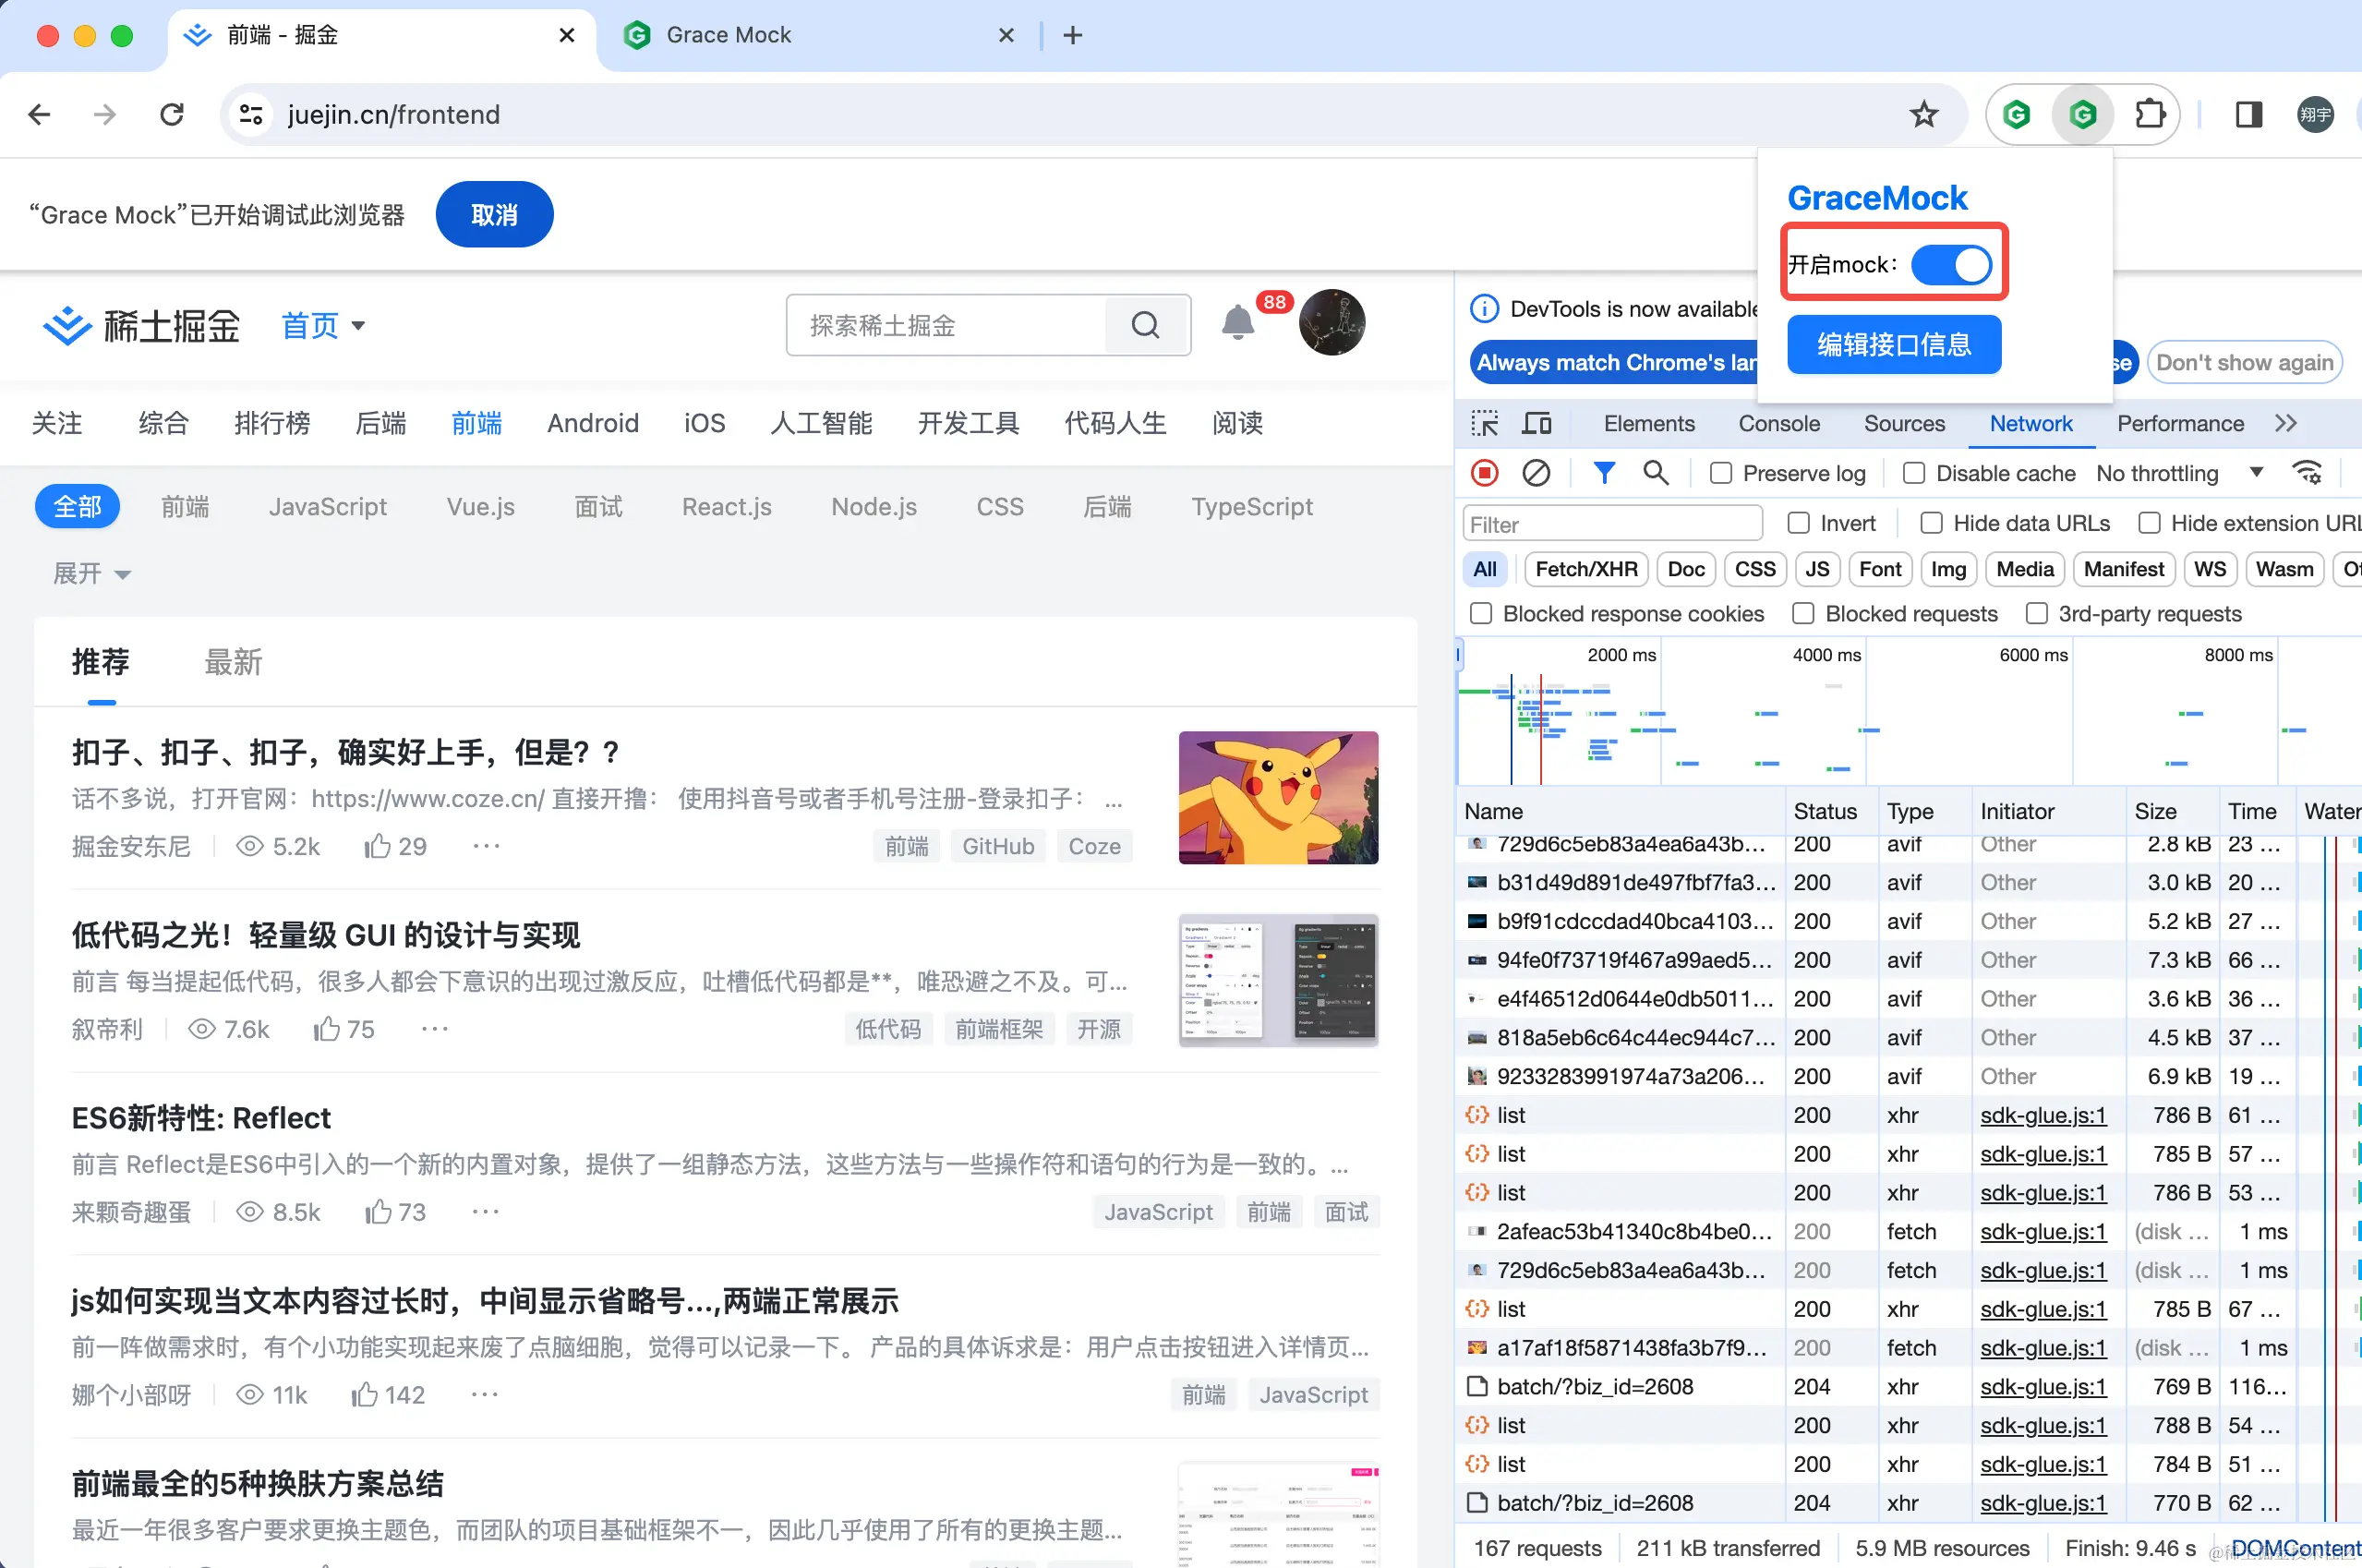The width and height of the screenshot is (2362, 1568).
Task: Open the 首页 dropdown menu
Action: pos(323,325)
